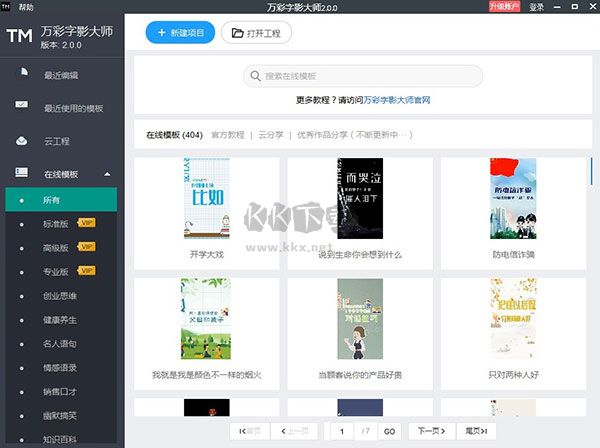This screenshot has height=448, width=600.
Task: Select 标准版 category
Action: [56, 224]
